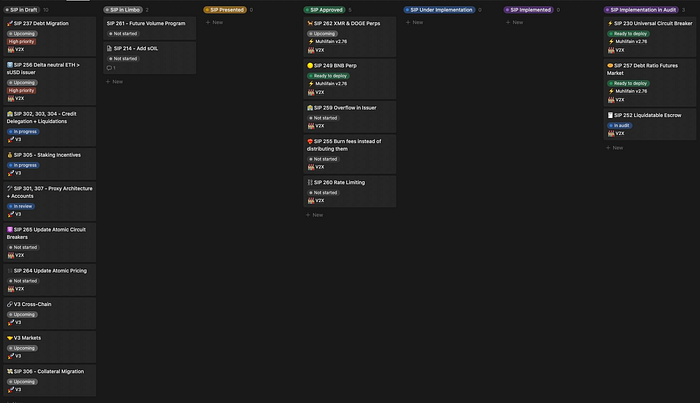Click the castle icon beside V2X on SIP 260 card
Viewport: 700px width, 403px height.
[x=311, y=201]
